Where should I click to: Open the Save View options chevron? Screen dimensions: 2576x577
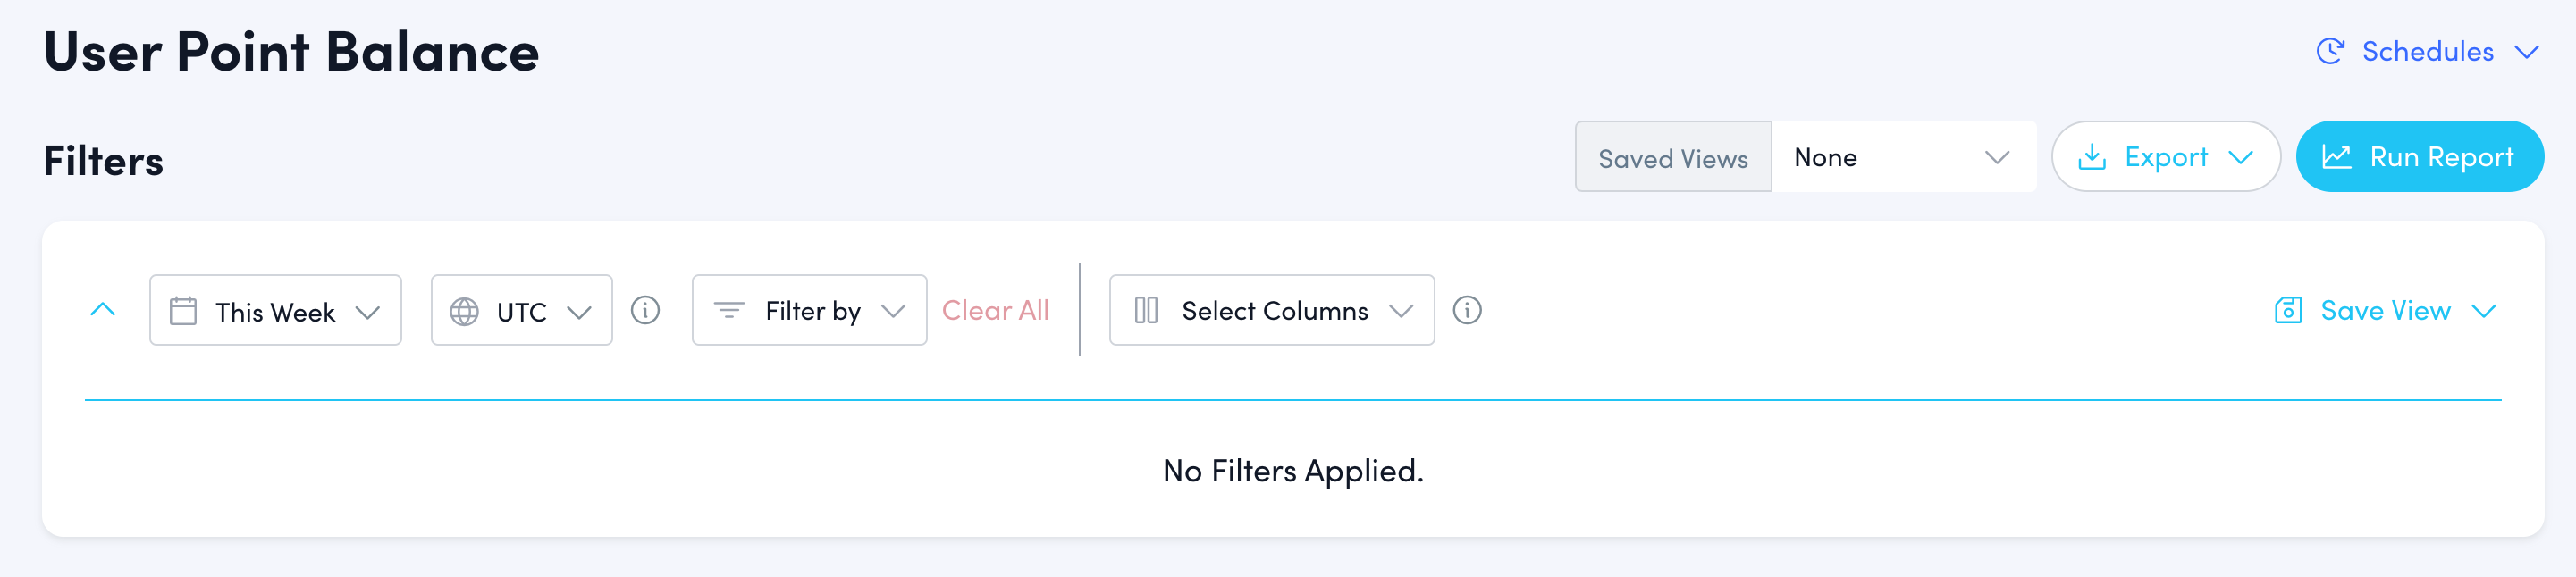point(2484,311)
